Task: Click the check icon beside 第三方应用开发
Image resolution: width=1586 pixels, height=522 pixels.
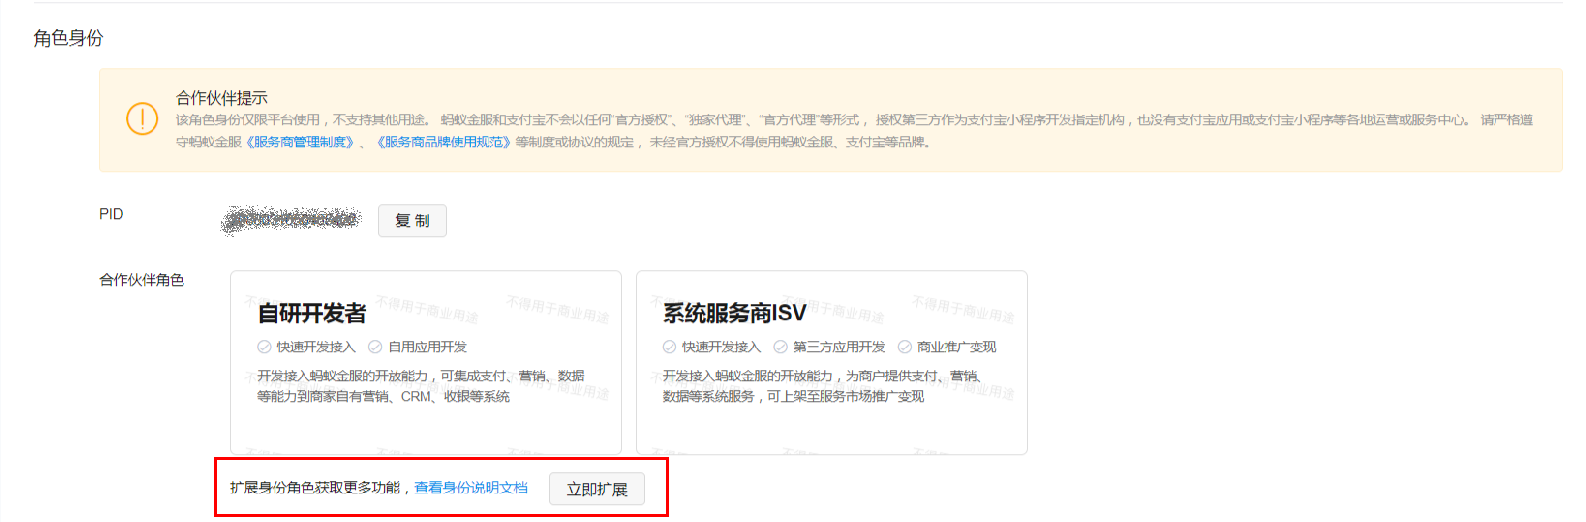Action: pos(780,347)
